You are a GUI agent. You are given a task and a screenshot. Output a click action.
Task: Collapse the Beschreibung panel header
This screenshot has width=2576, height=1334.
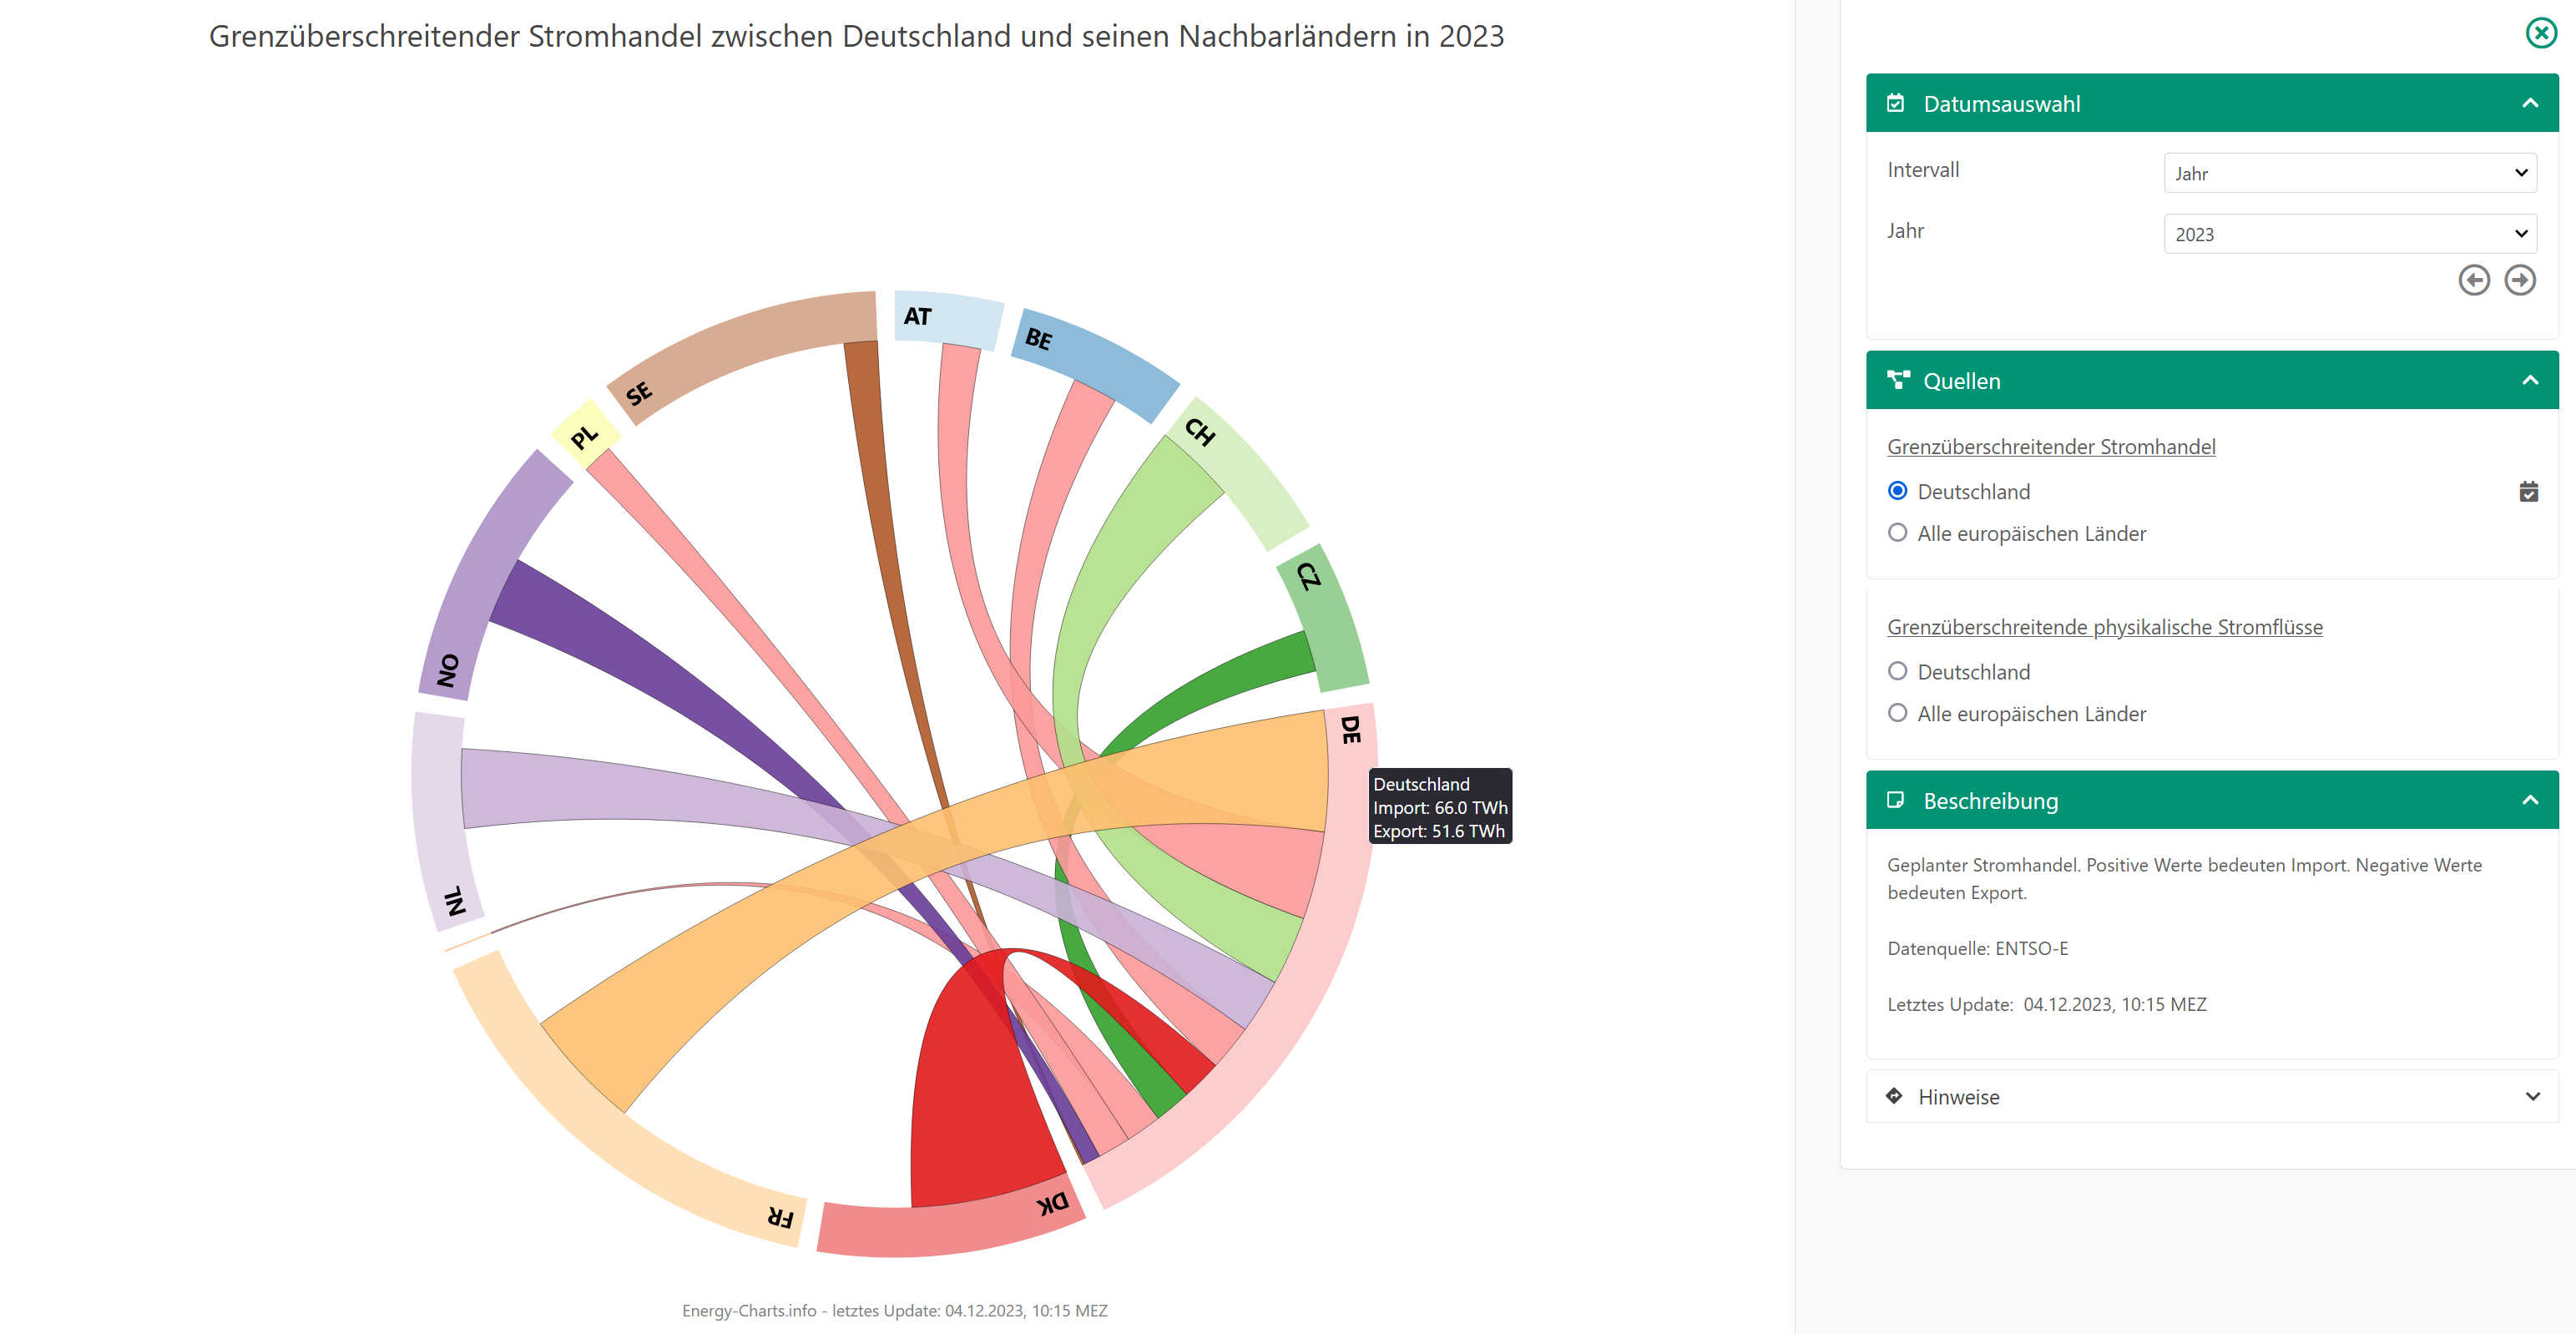[2529, 800]
